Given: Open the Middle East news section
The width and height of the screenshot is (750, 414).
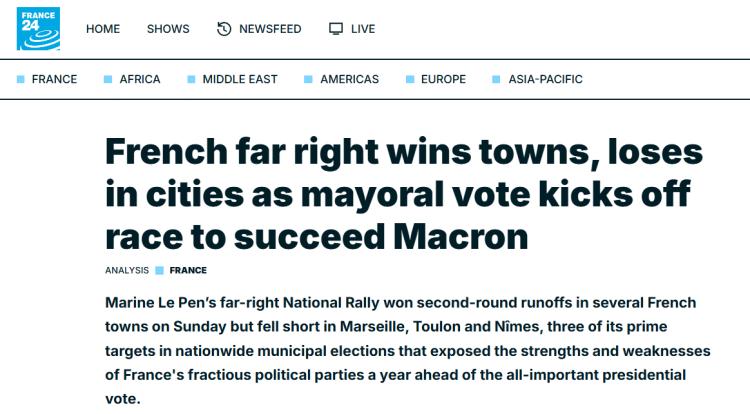Looking at the screenshot, I should (x=240, y=80).
